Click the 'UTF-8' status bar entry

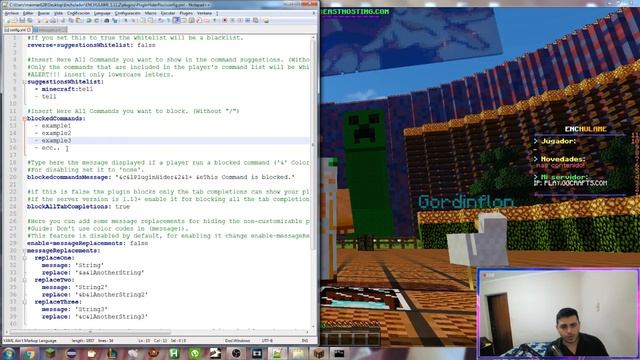click(267, 340)
